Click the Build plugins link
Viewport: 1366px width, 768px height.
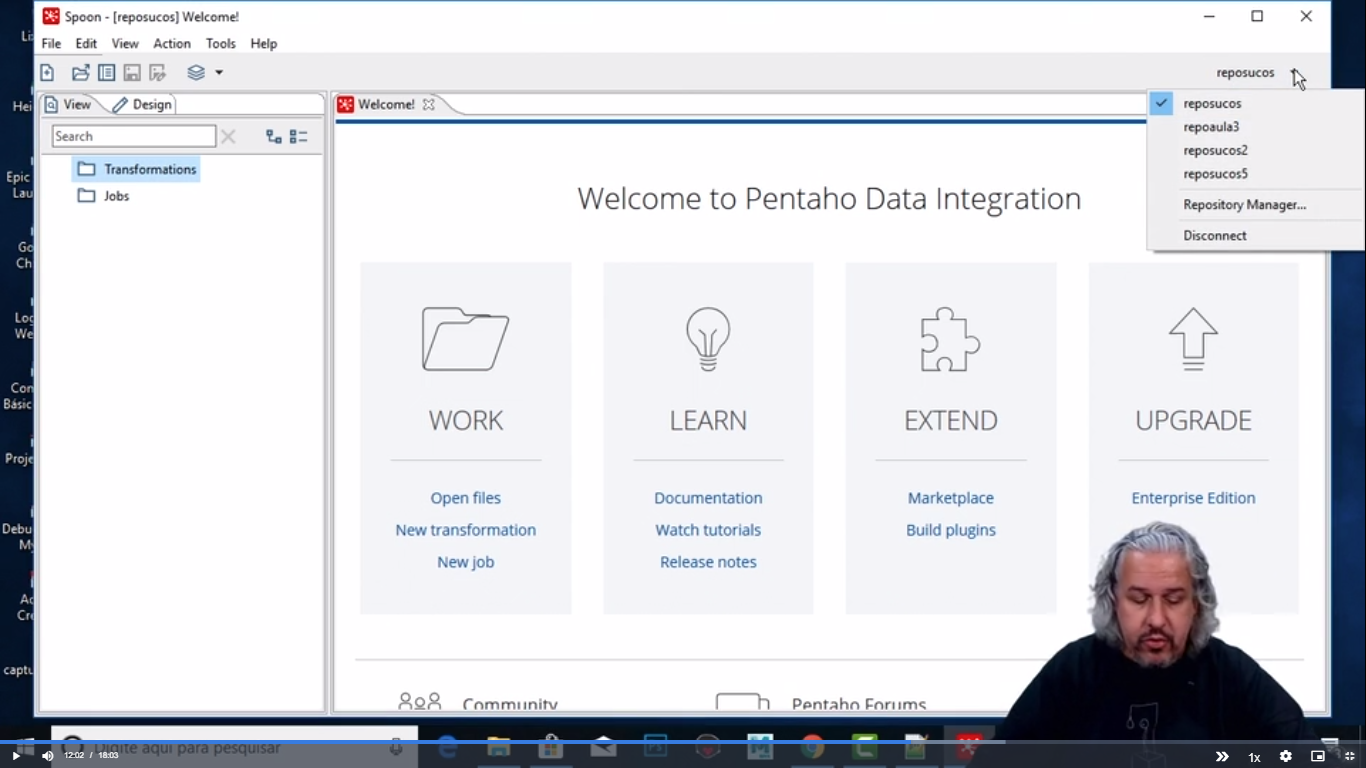(x=951, y=530)
